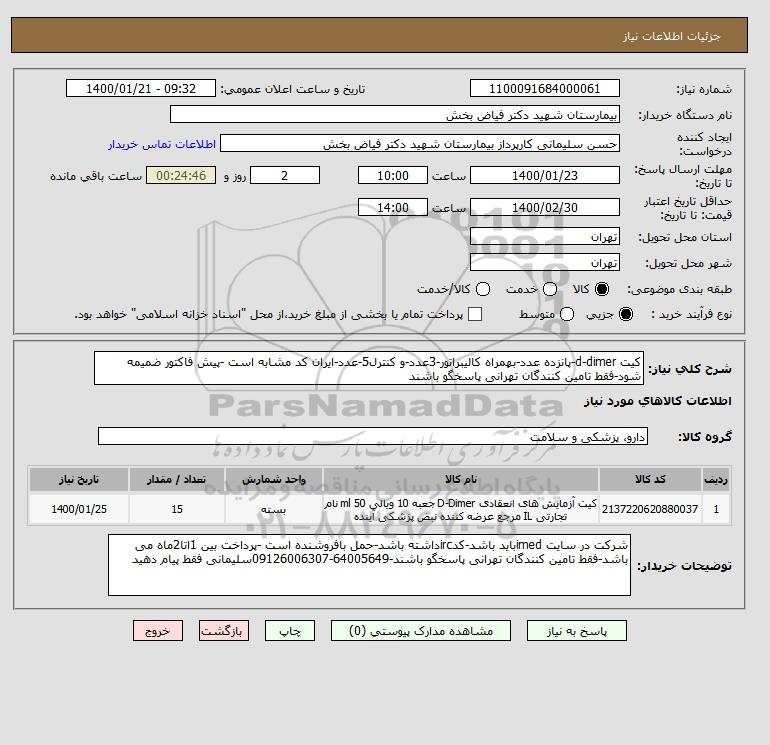Click the deadline time 10:00 field
The height and width of the screenshot is (745, 770).
393,175
